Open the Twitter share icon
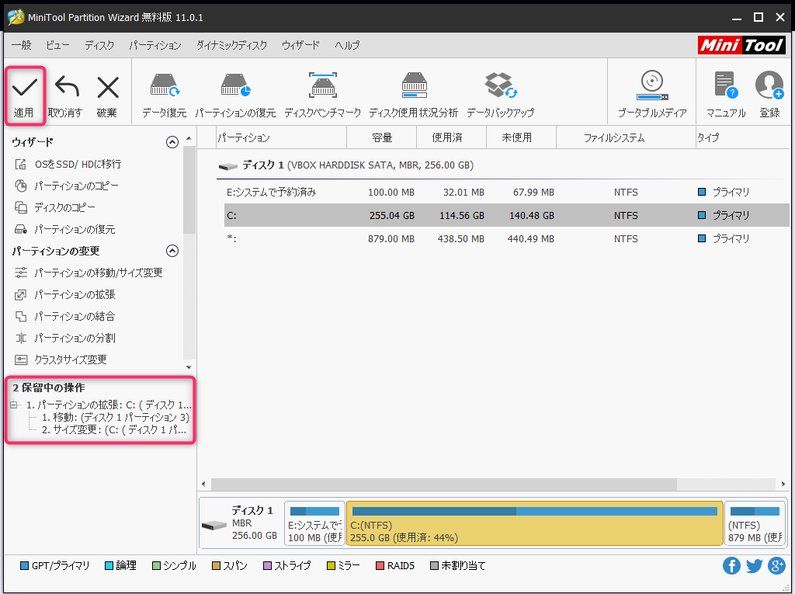This screenshot has height=594, width=795. pyautogui.click(x=754, y=566)
